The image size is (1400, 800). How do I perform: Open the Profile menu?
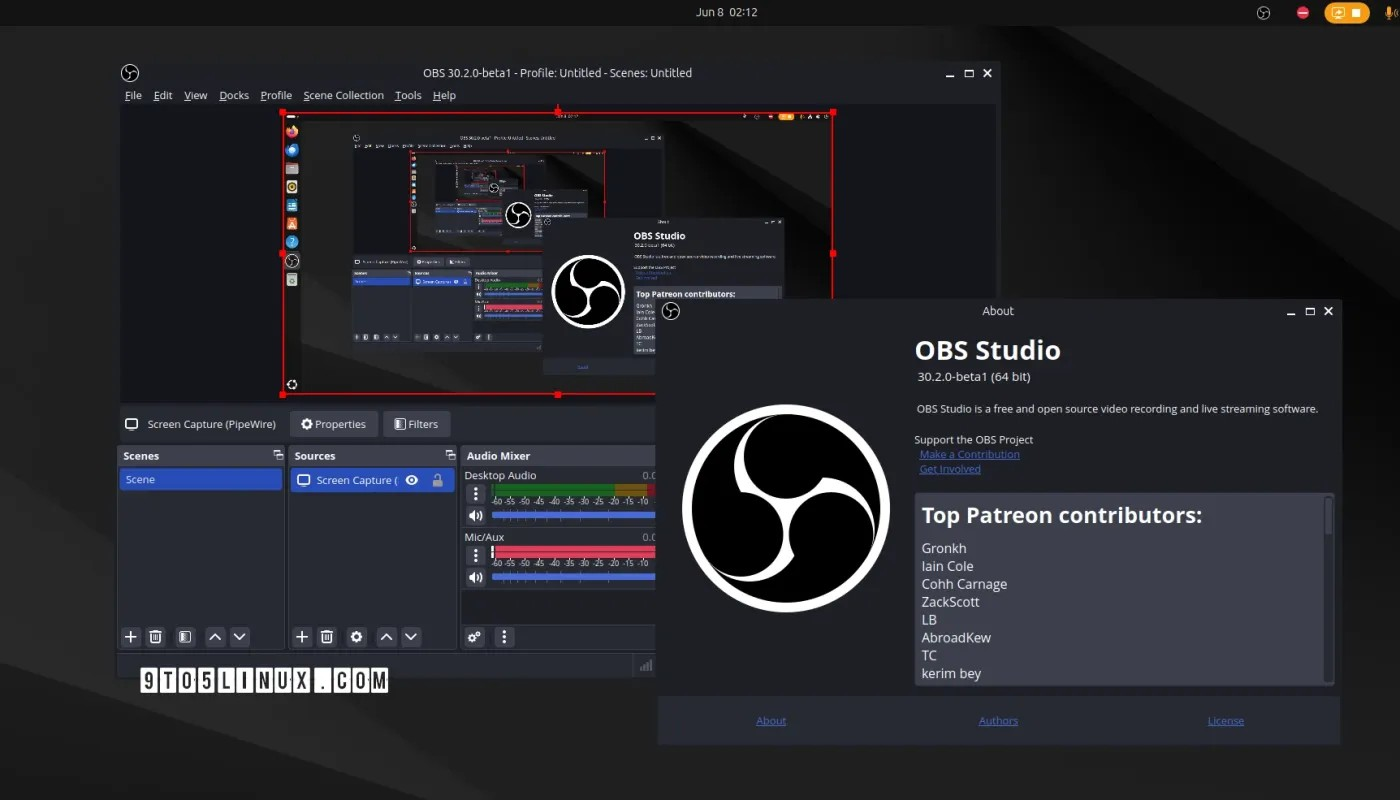click(x=276, y=95)
